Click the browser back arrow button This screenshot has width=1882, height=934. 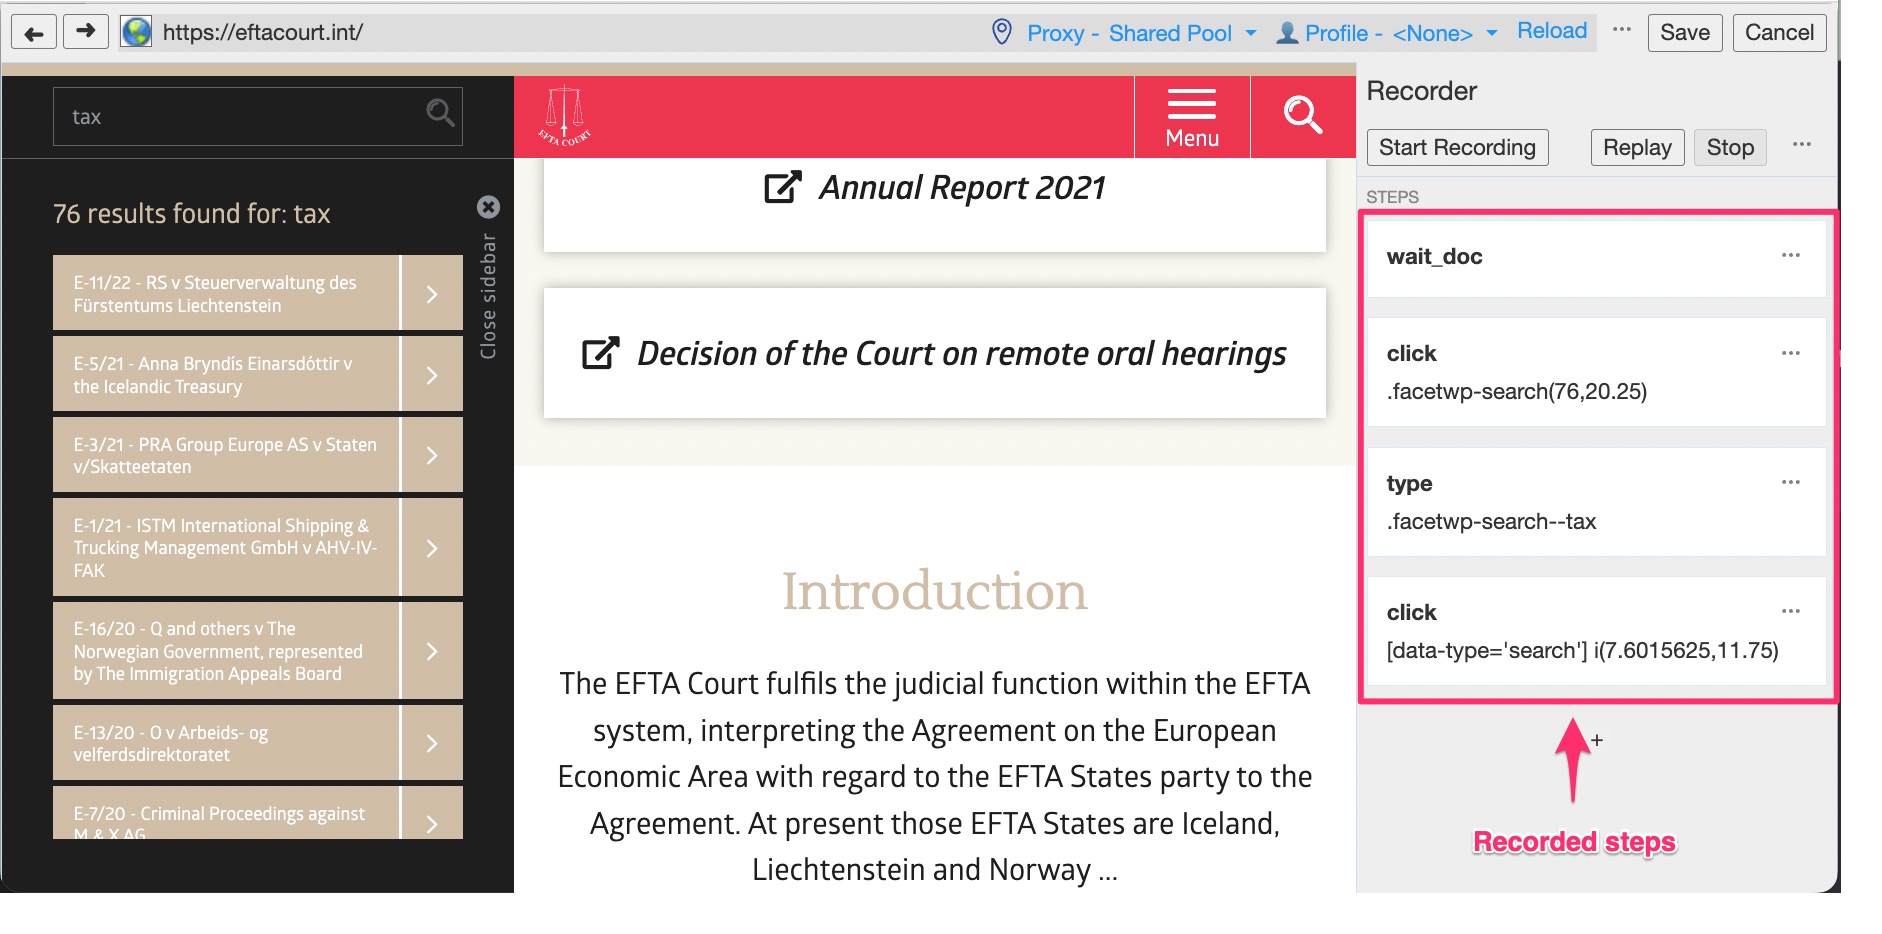34,33
